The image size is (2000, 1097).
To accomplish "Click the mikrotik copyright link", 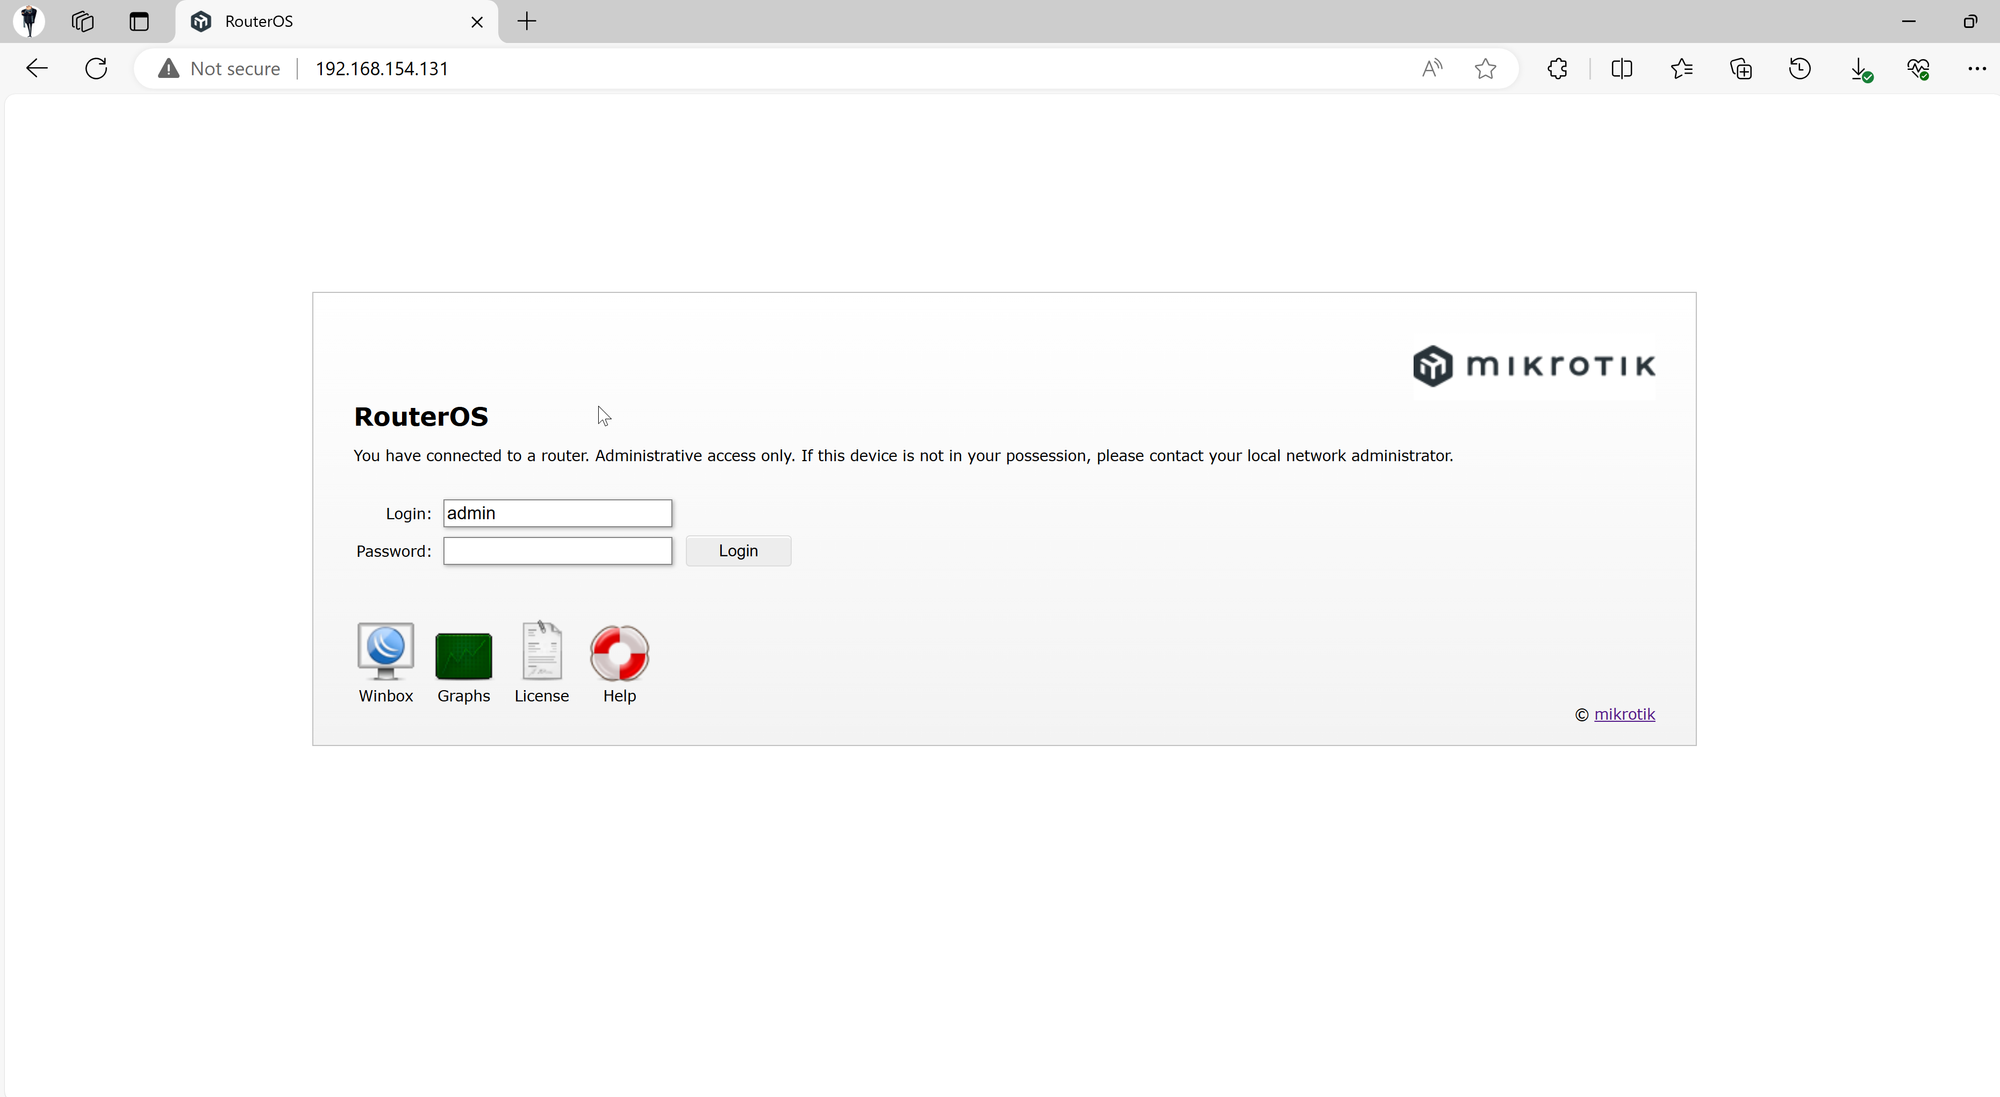I will tap(1625, 713).
